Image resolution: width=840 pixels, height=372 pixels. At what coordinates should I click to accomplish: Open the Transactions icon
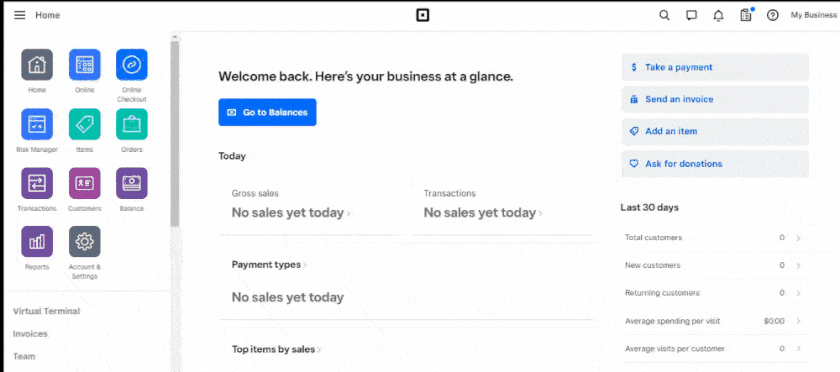[37, 183]
